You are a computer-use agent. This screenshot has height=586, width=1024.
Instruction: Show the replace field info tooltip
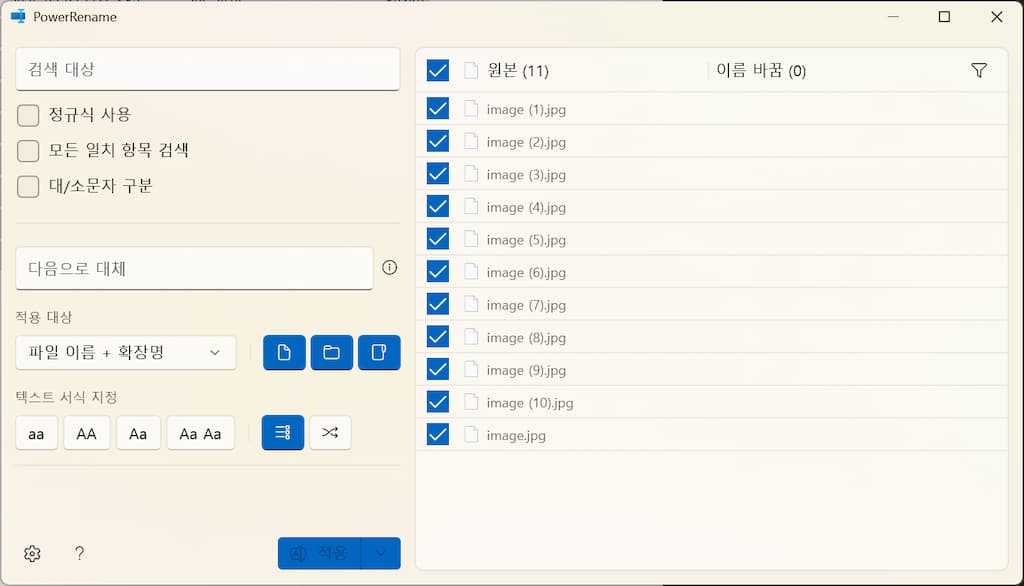tap(389, 268)
